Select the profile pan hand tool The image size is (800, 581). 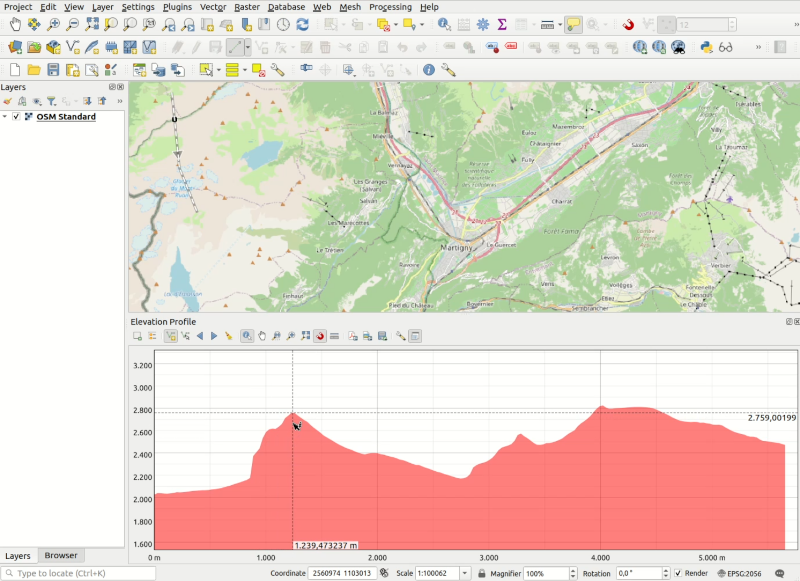pyautogui.click(x=262, y=336)
